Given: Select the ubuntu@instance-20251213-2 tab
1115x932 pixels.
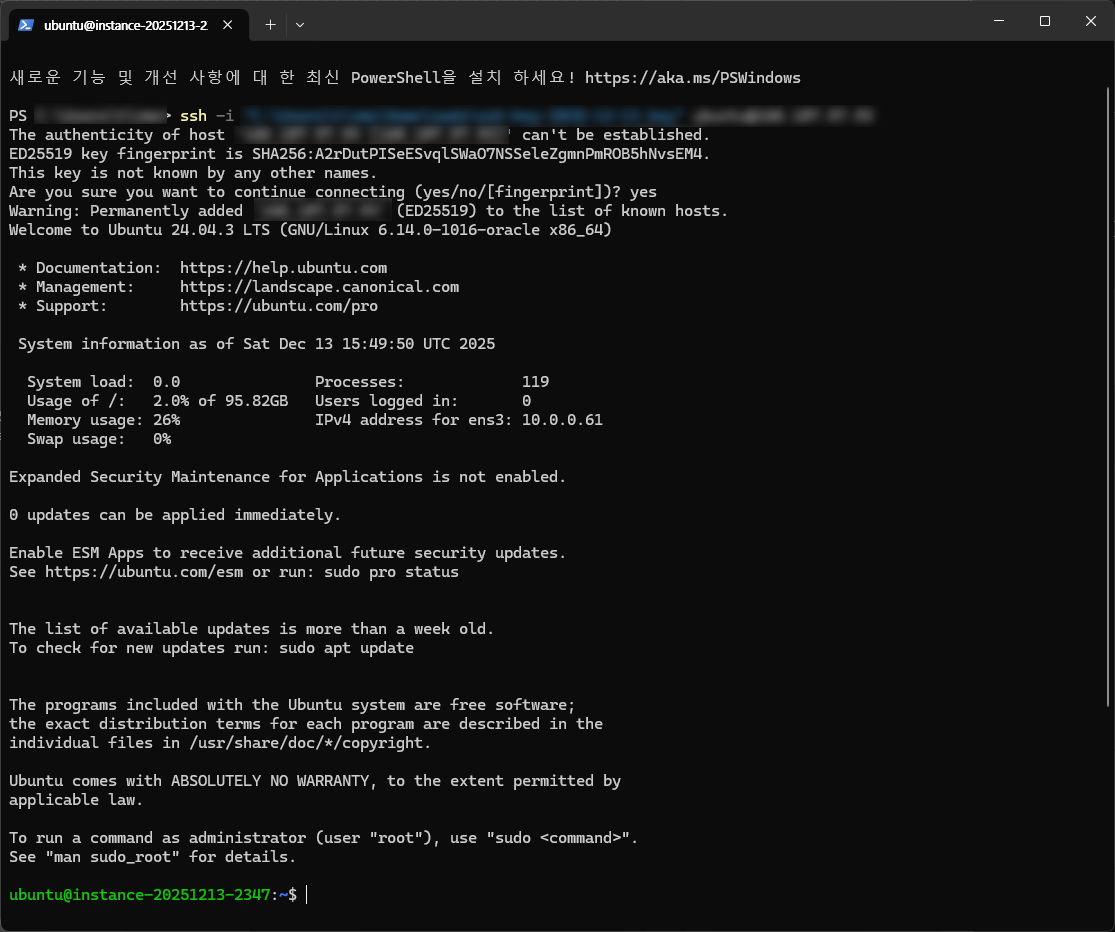Looking at the screenshot, I should pos(129,25).
